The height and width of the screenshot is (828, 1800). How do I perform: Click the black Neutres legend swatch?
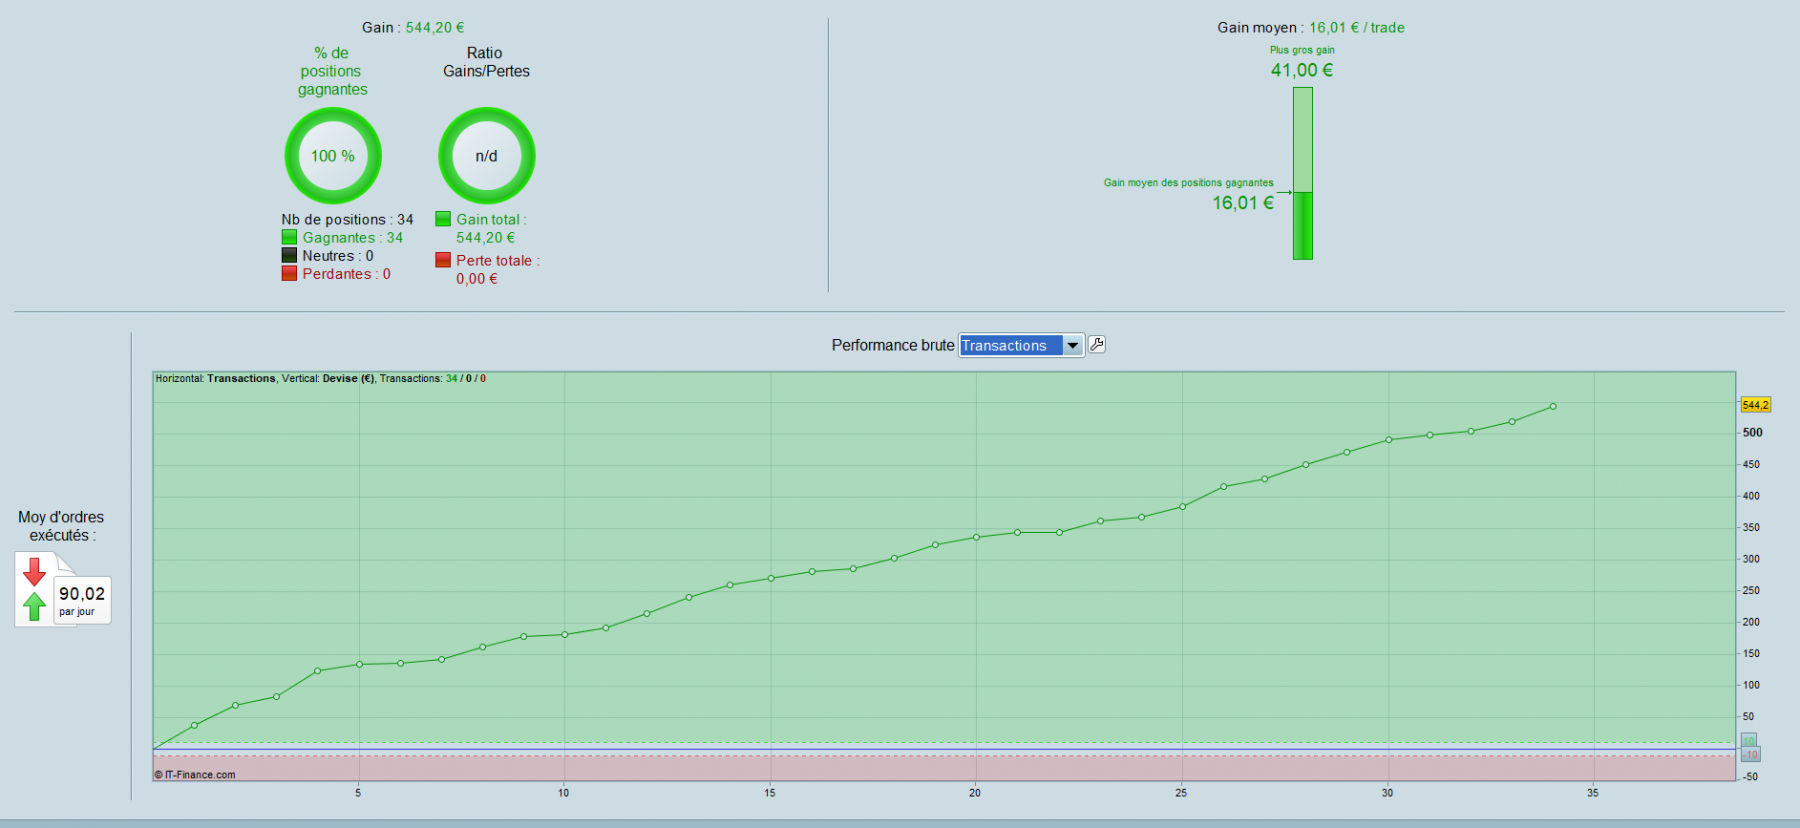coord(289,255)
